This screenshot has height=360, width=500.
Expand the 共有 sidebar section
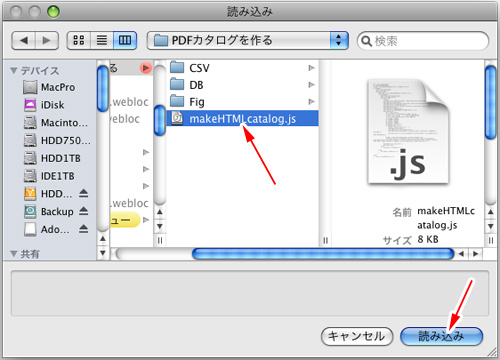click(x=14, y=254)
